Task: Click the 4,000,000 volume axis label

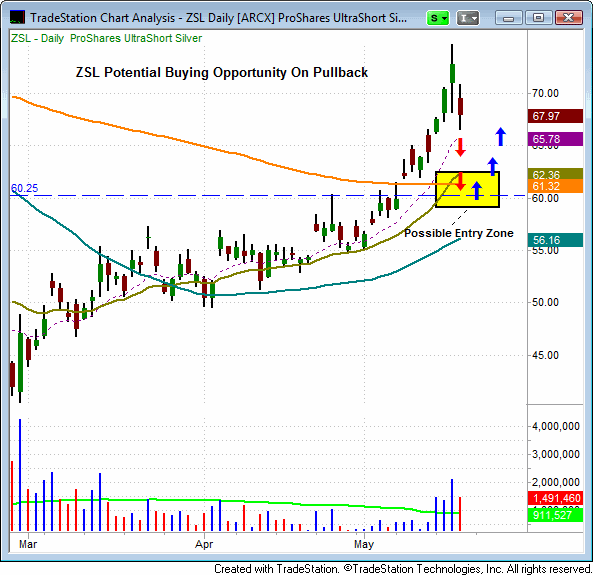Action: [x=556, y=426]
